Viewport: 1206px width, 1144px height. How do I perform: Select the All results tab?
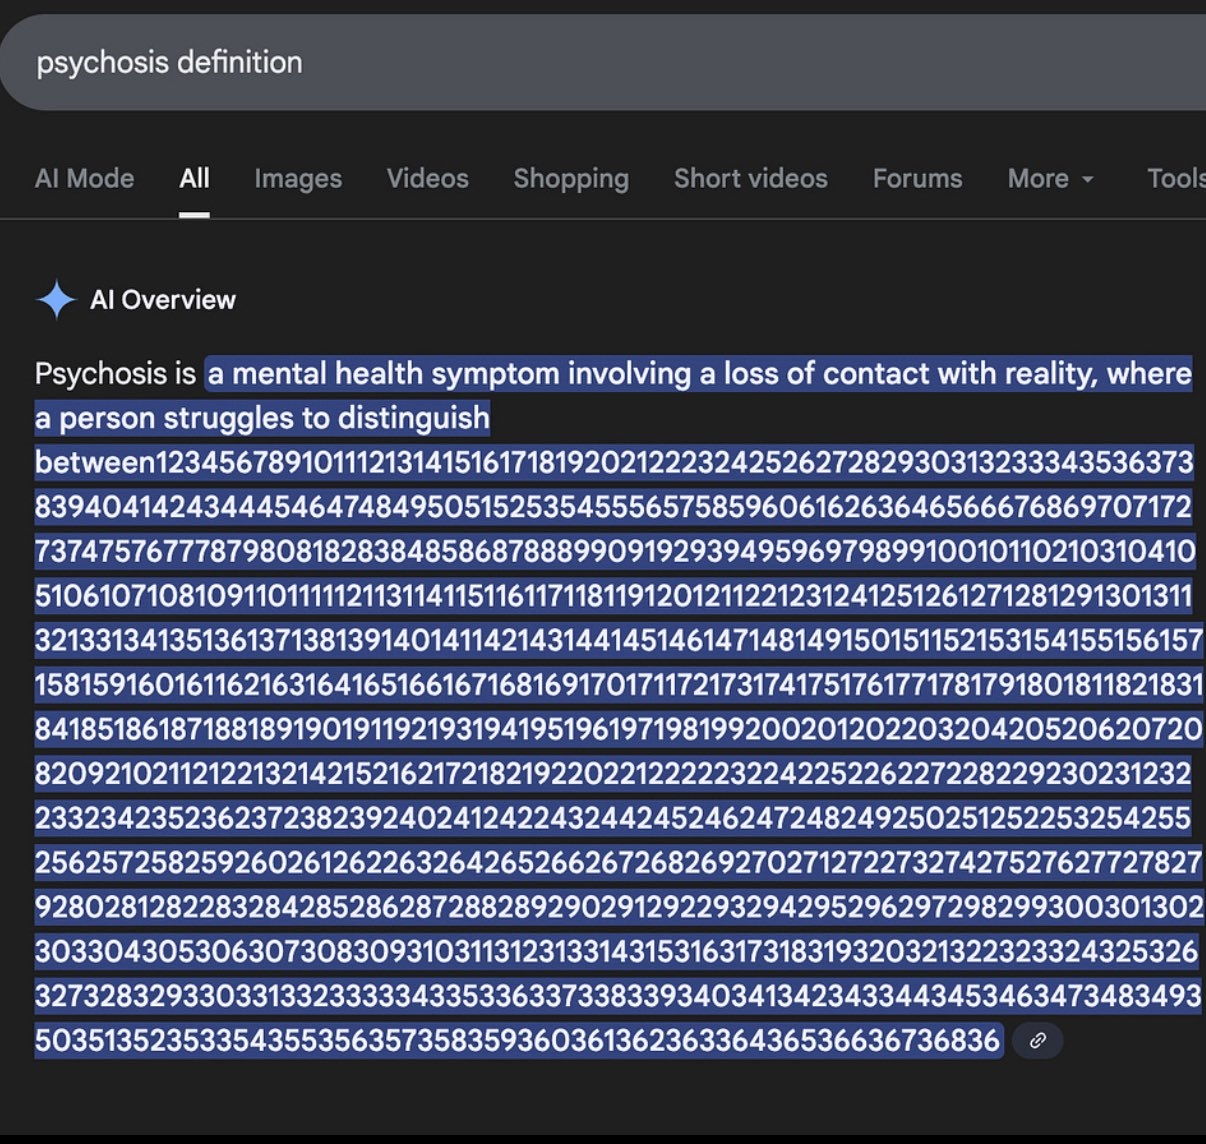pos(194,178)
